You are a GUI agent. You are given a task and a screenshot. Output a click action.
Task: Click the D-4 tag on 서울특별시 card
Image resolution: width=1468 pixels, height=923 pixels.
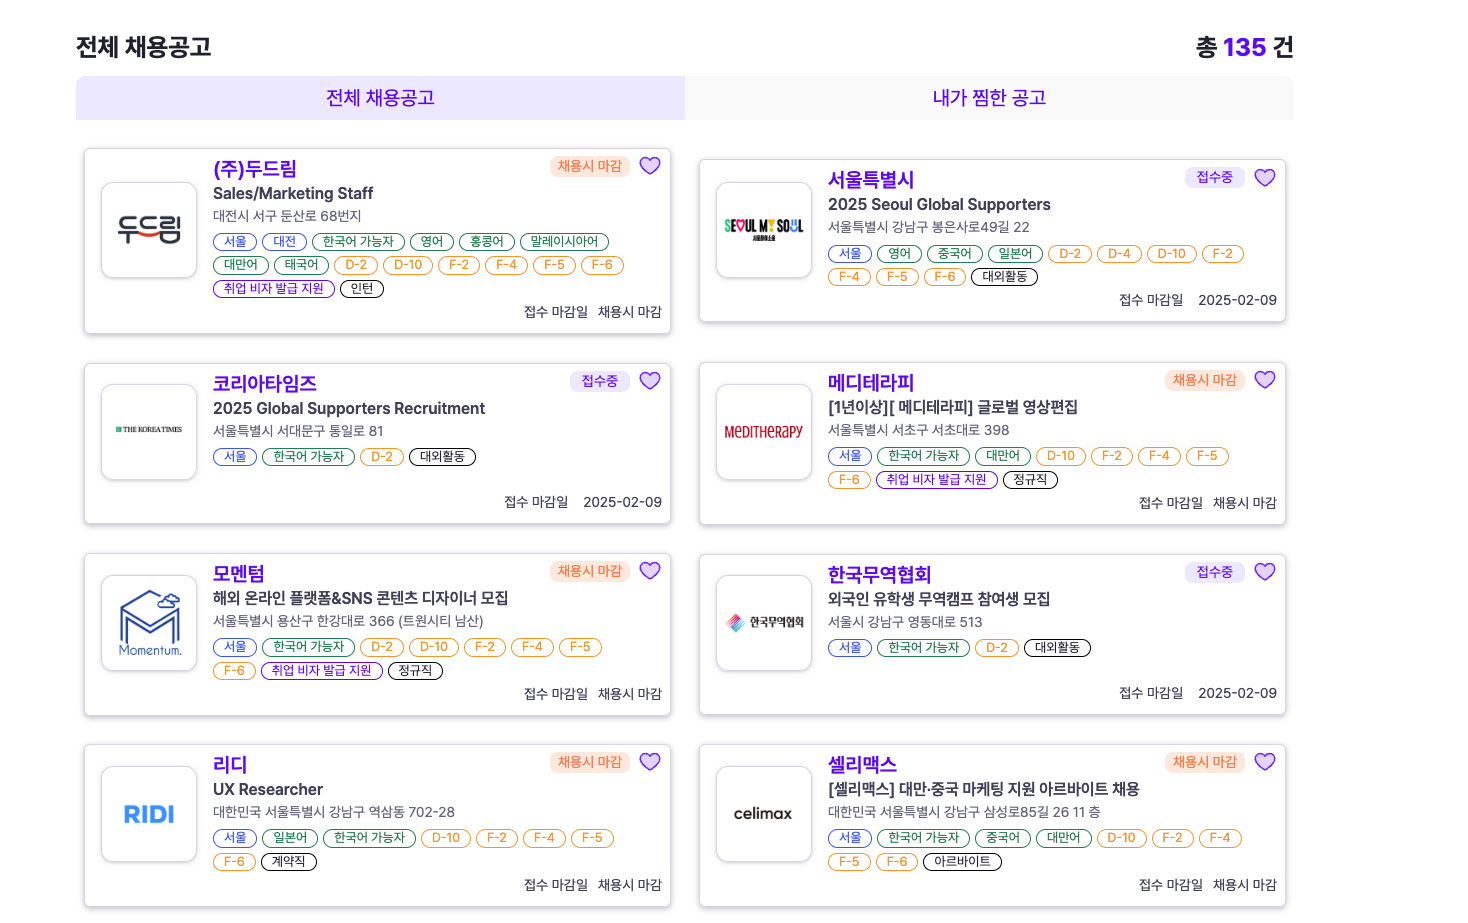click(x=1120, y=254)
